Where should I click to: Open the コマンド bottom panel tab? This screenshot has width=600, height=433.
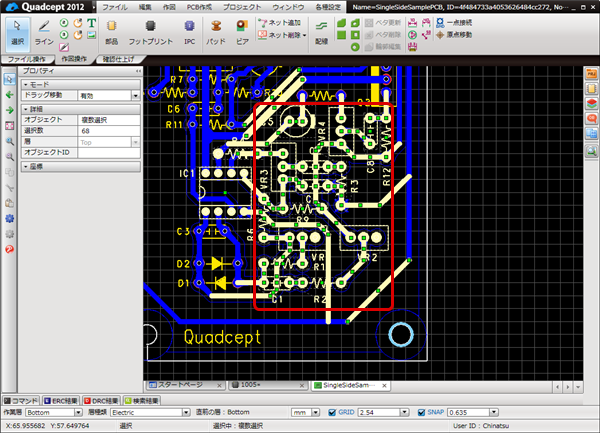[21, 400]
